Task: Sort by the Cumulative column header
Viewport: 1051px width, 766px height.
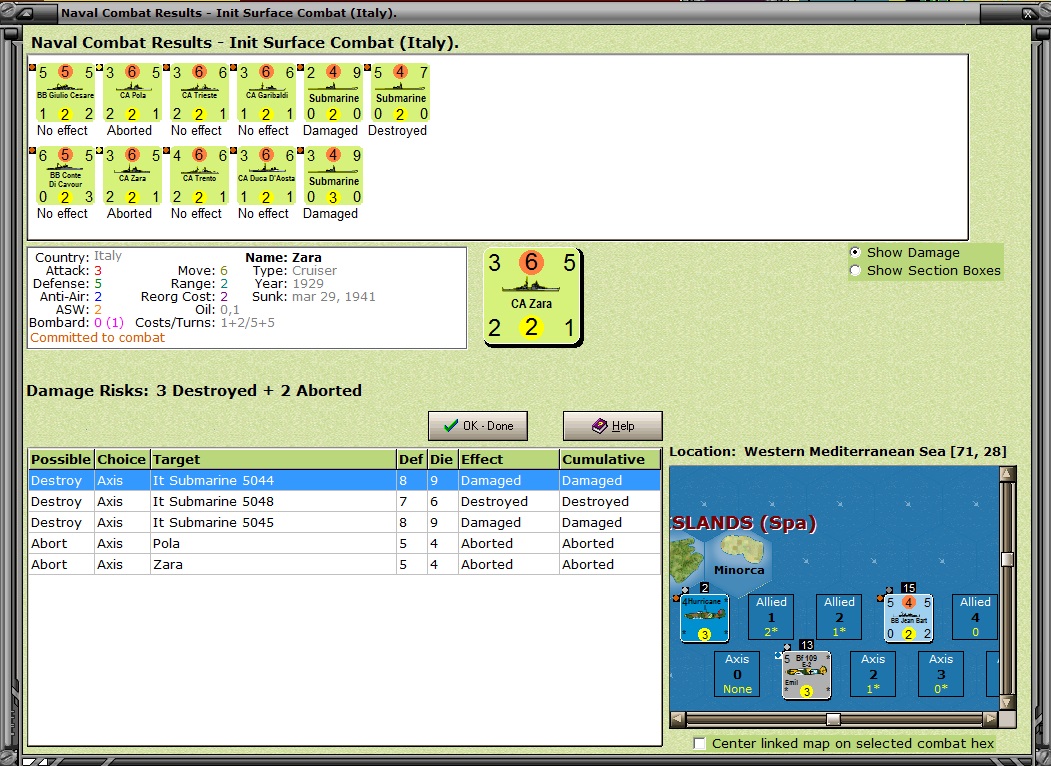Action: tap(609, 459)
